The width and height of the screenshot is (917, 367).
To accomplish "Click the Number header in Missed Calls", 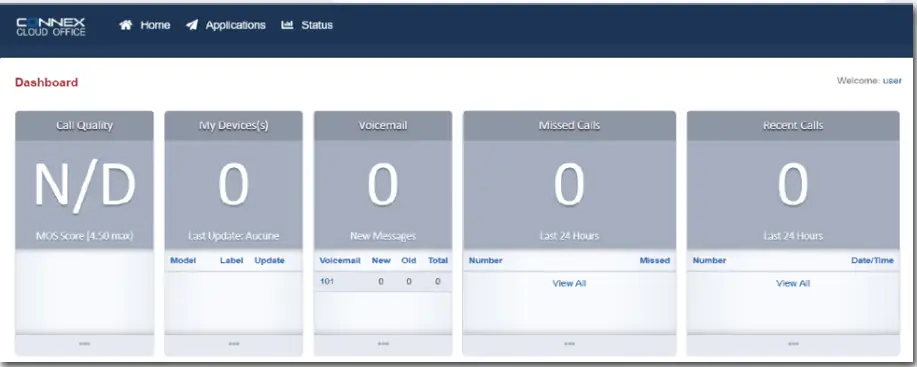I will tap(485, 261).
